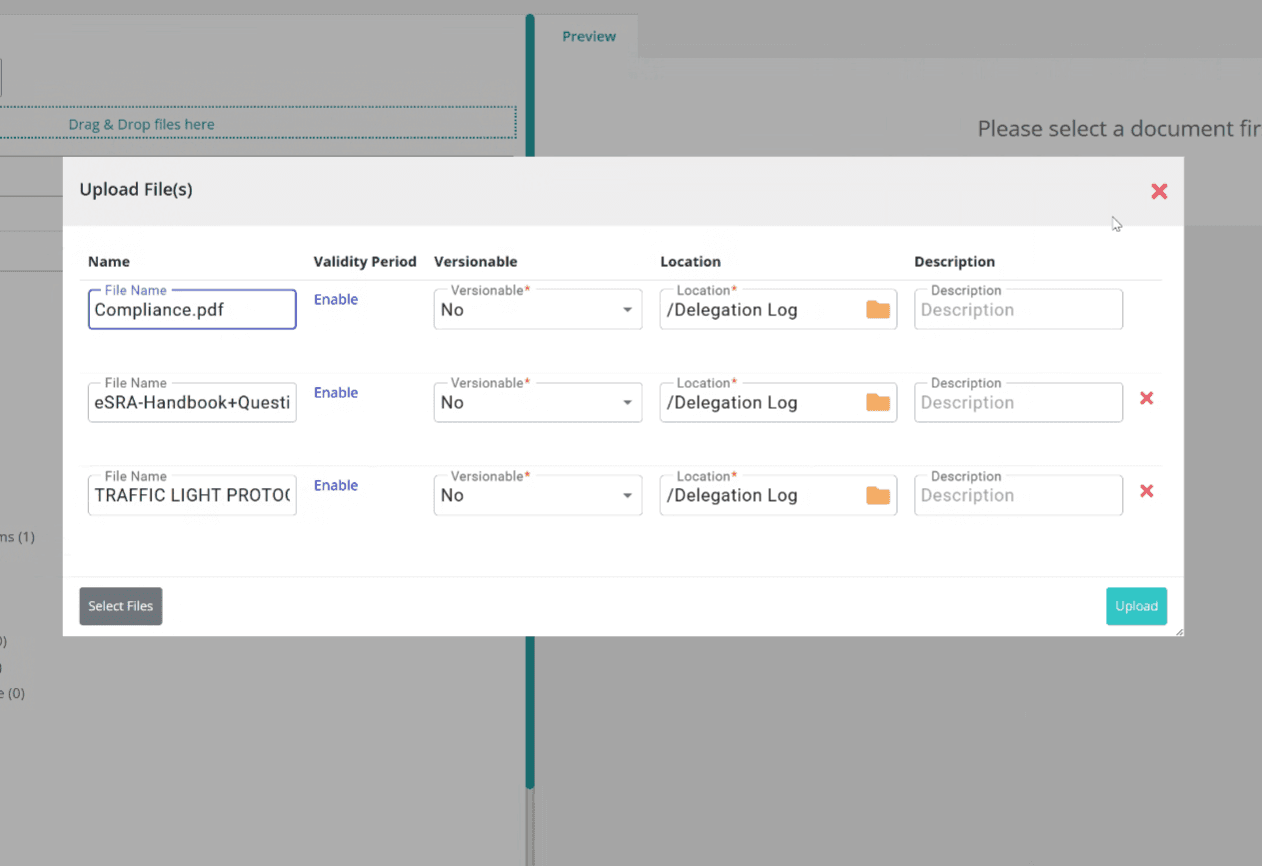This screenshot has width=1262, height=866.
Task: Remove the eSRA-Handbook file row
Action: [1147, 398]
